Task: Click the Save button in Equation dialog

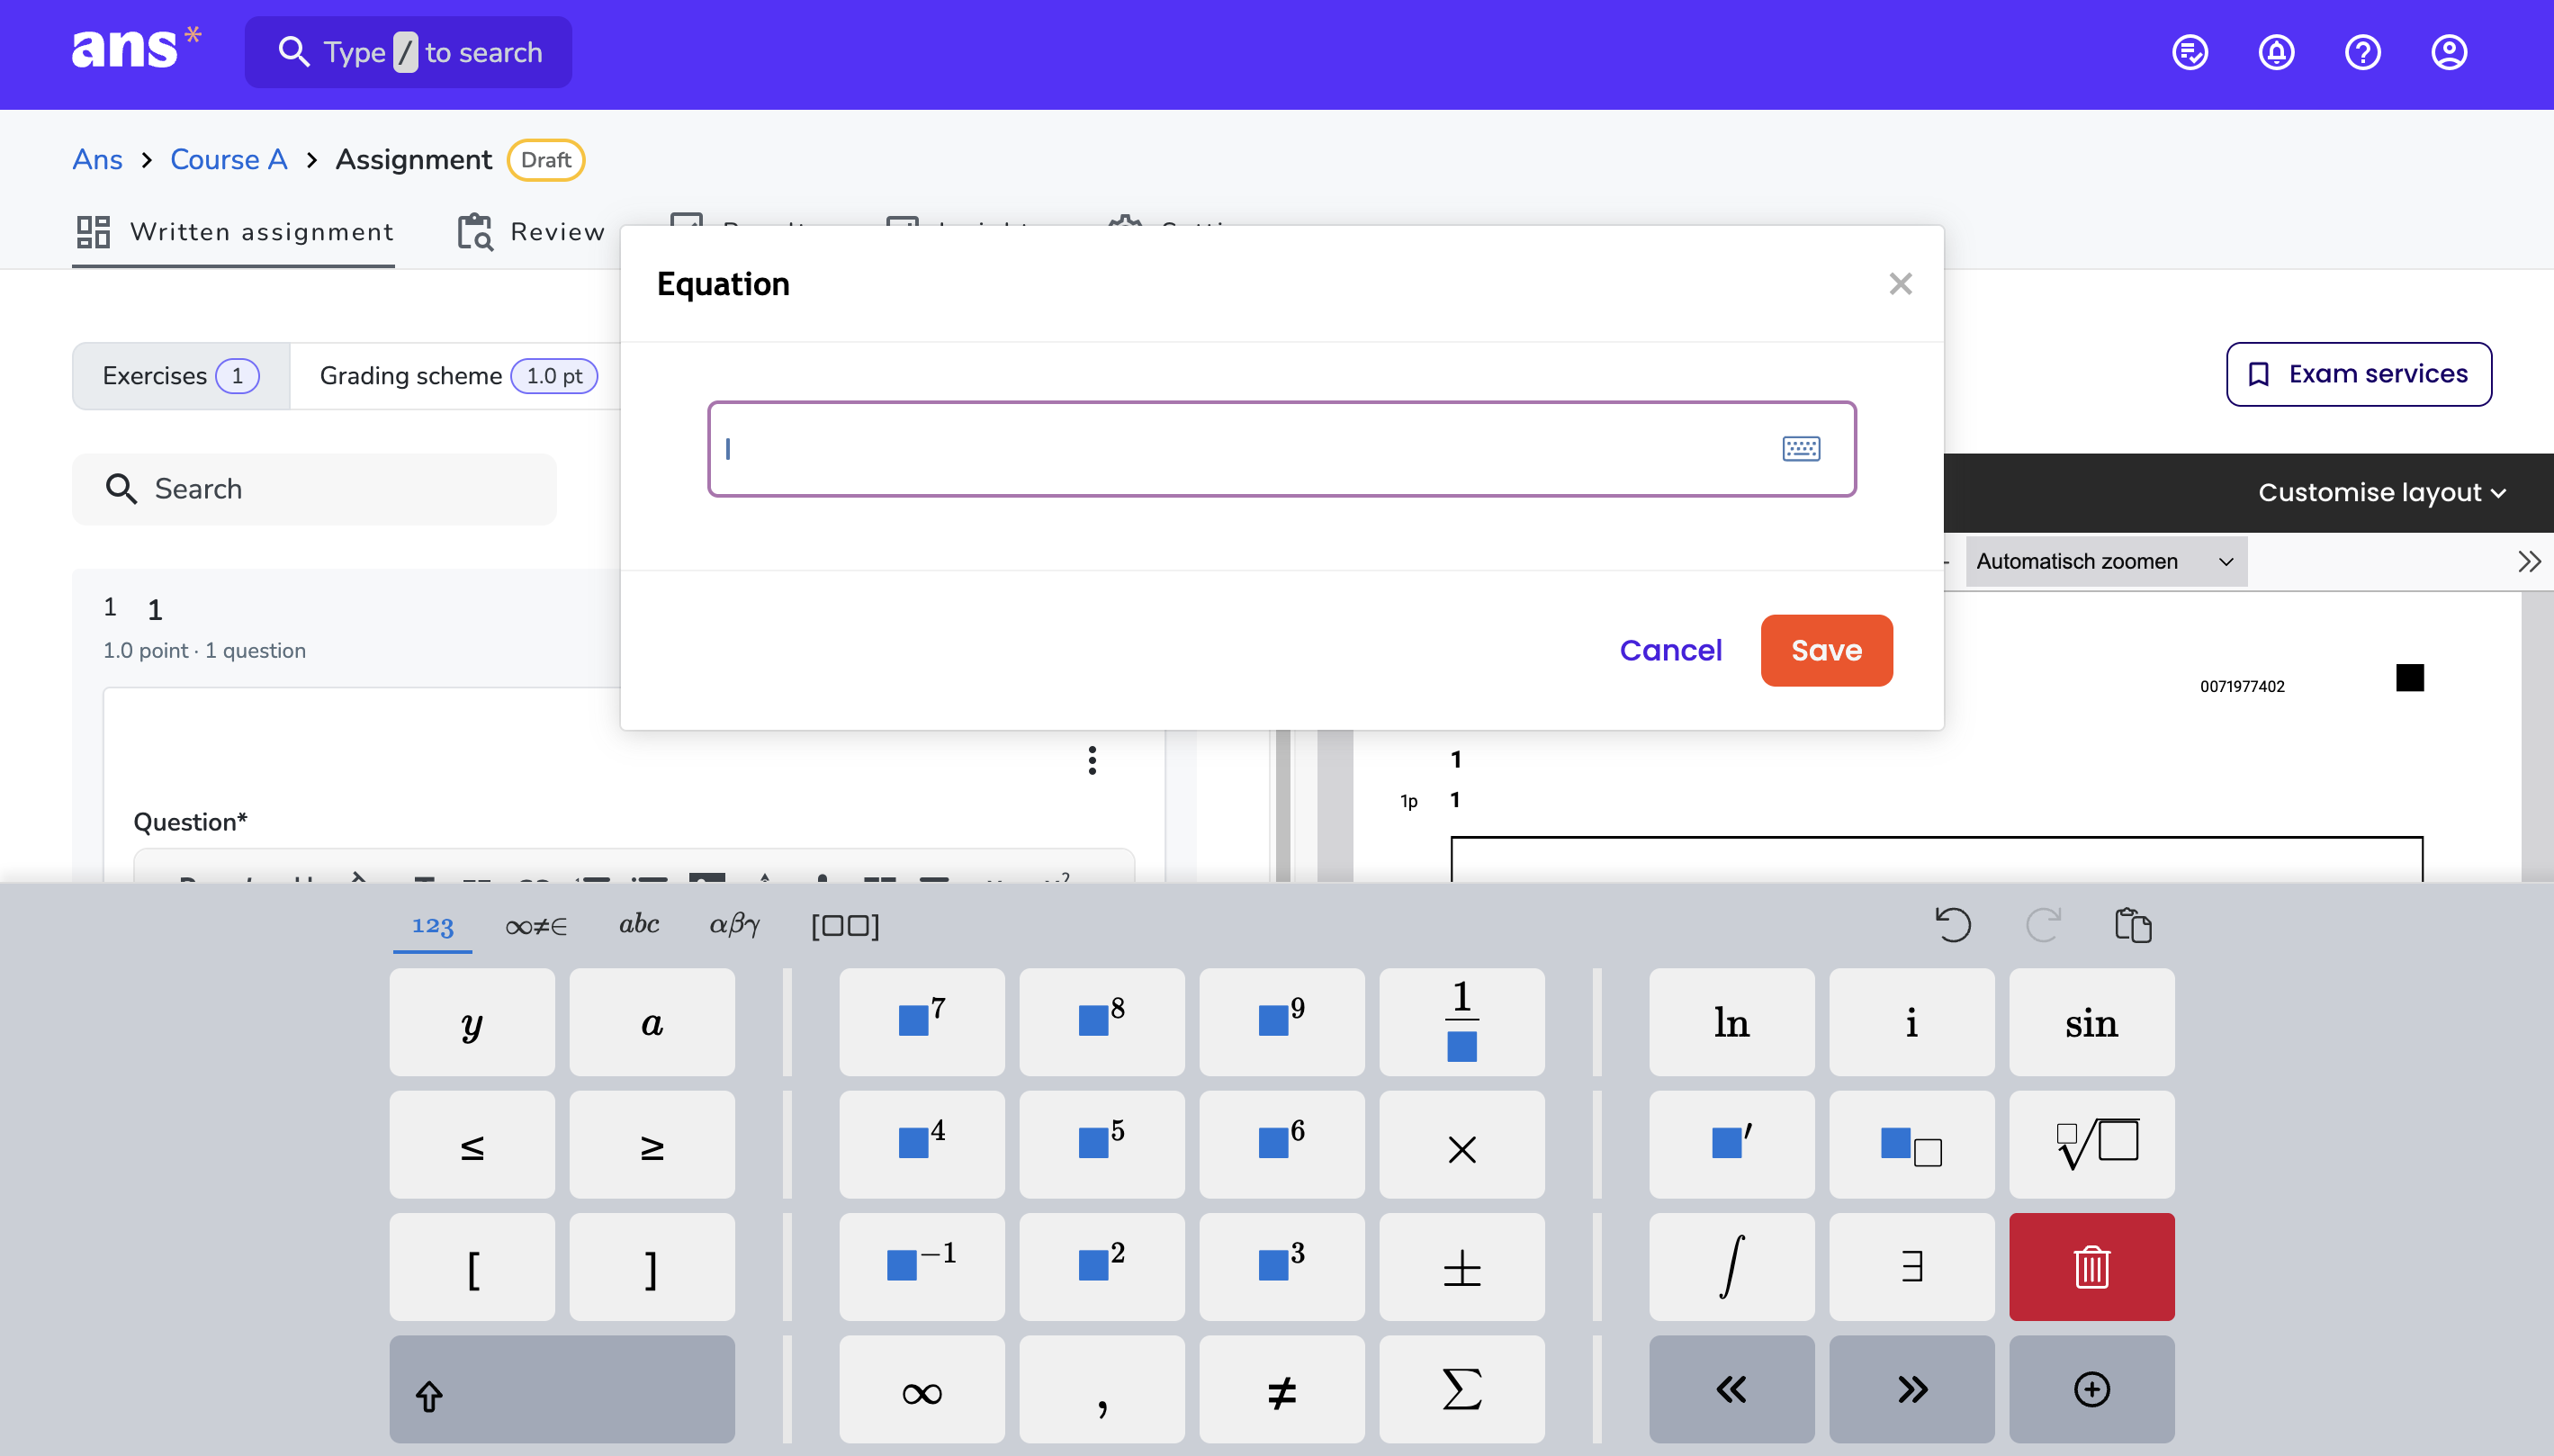Action: [x=1826, y=650]
